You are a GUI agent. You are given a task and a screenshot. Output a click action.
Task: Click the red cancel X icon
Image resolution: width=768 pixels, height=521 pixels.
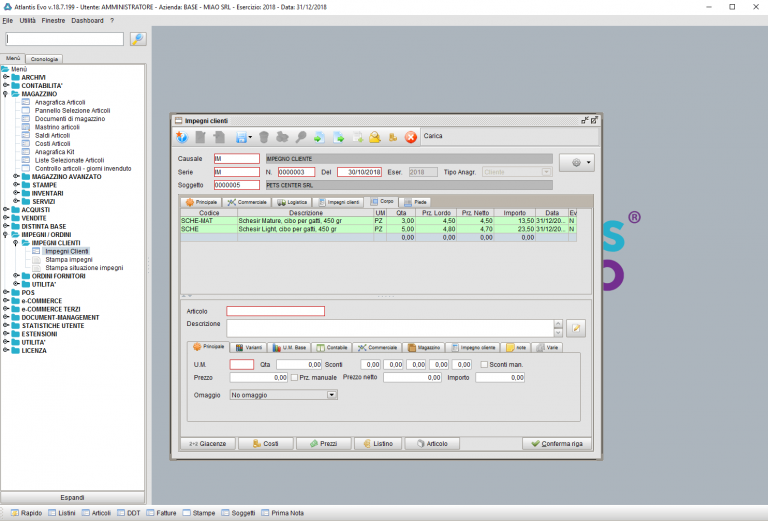coord(411,137)
